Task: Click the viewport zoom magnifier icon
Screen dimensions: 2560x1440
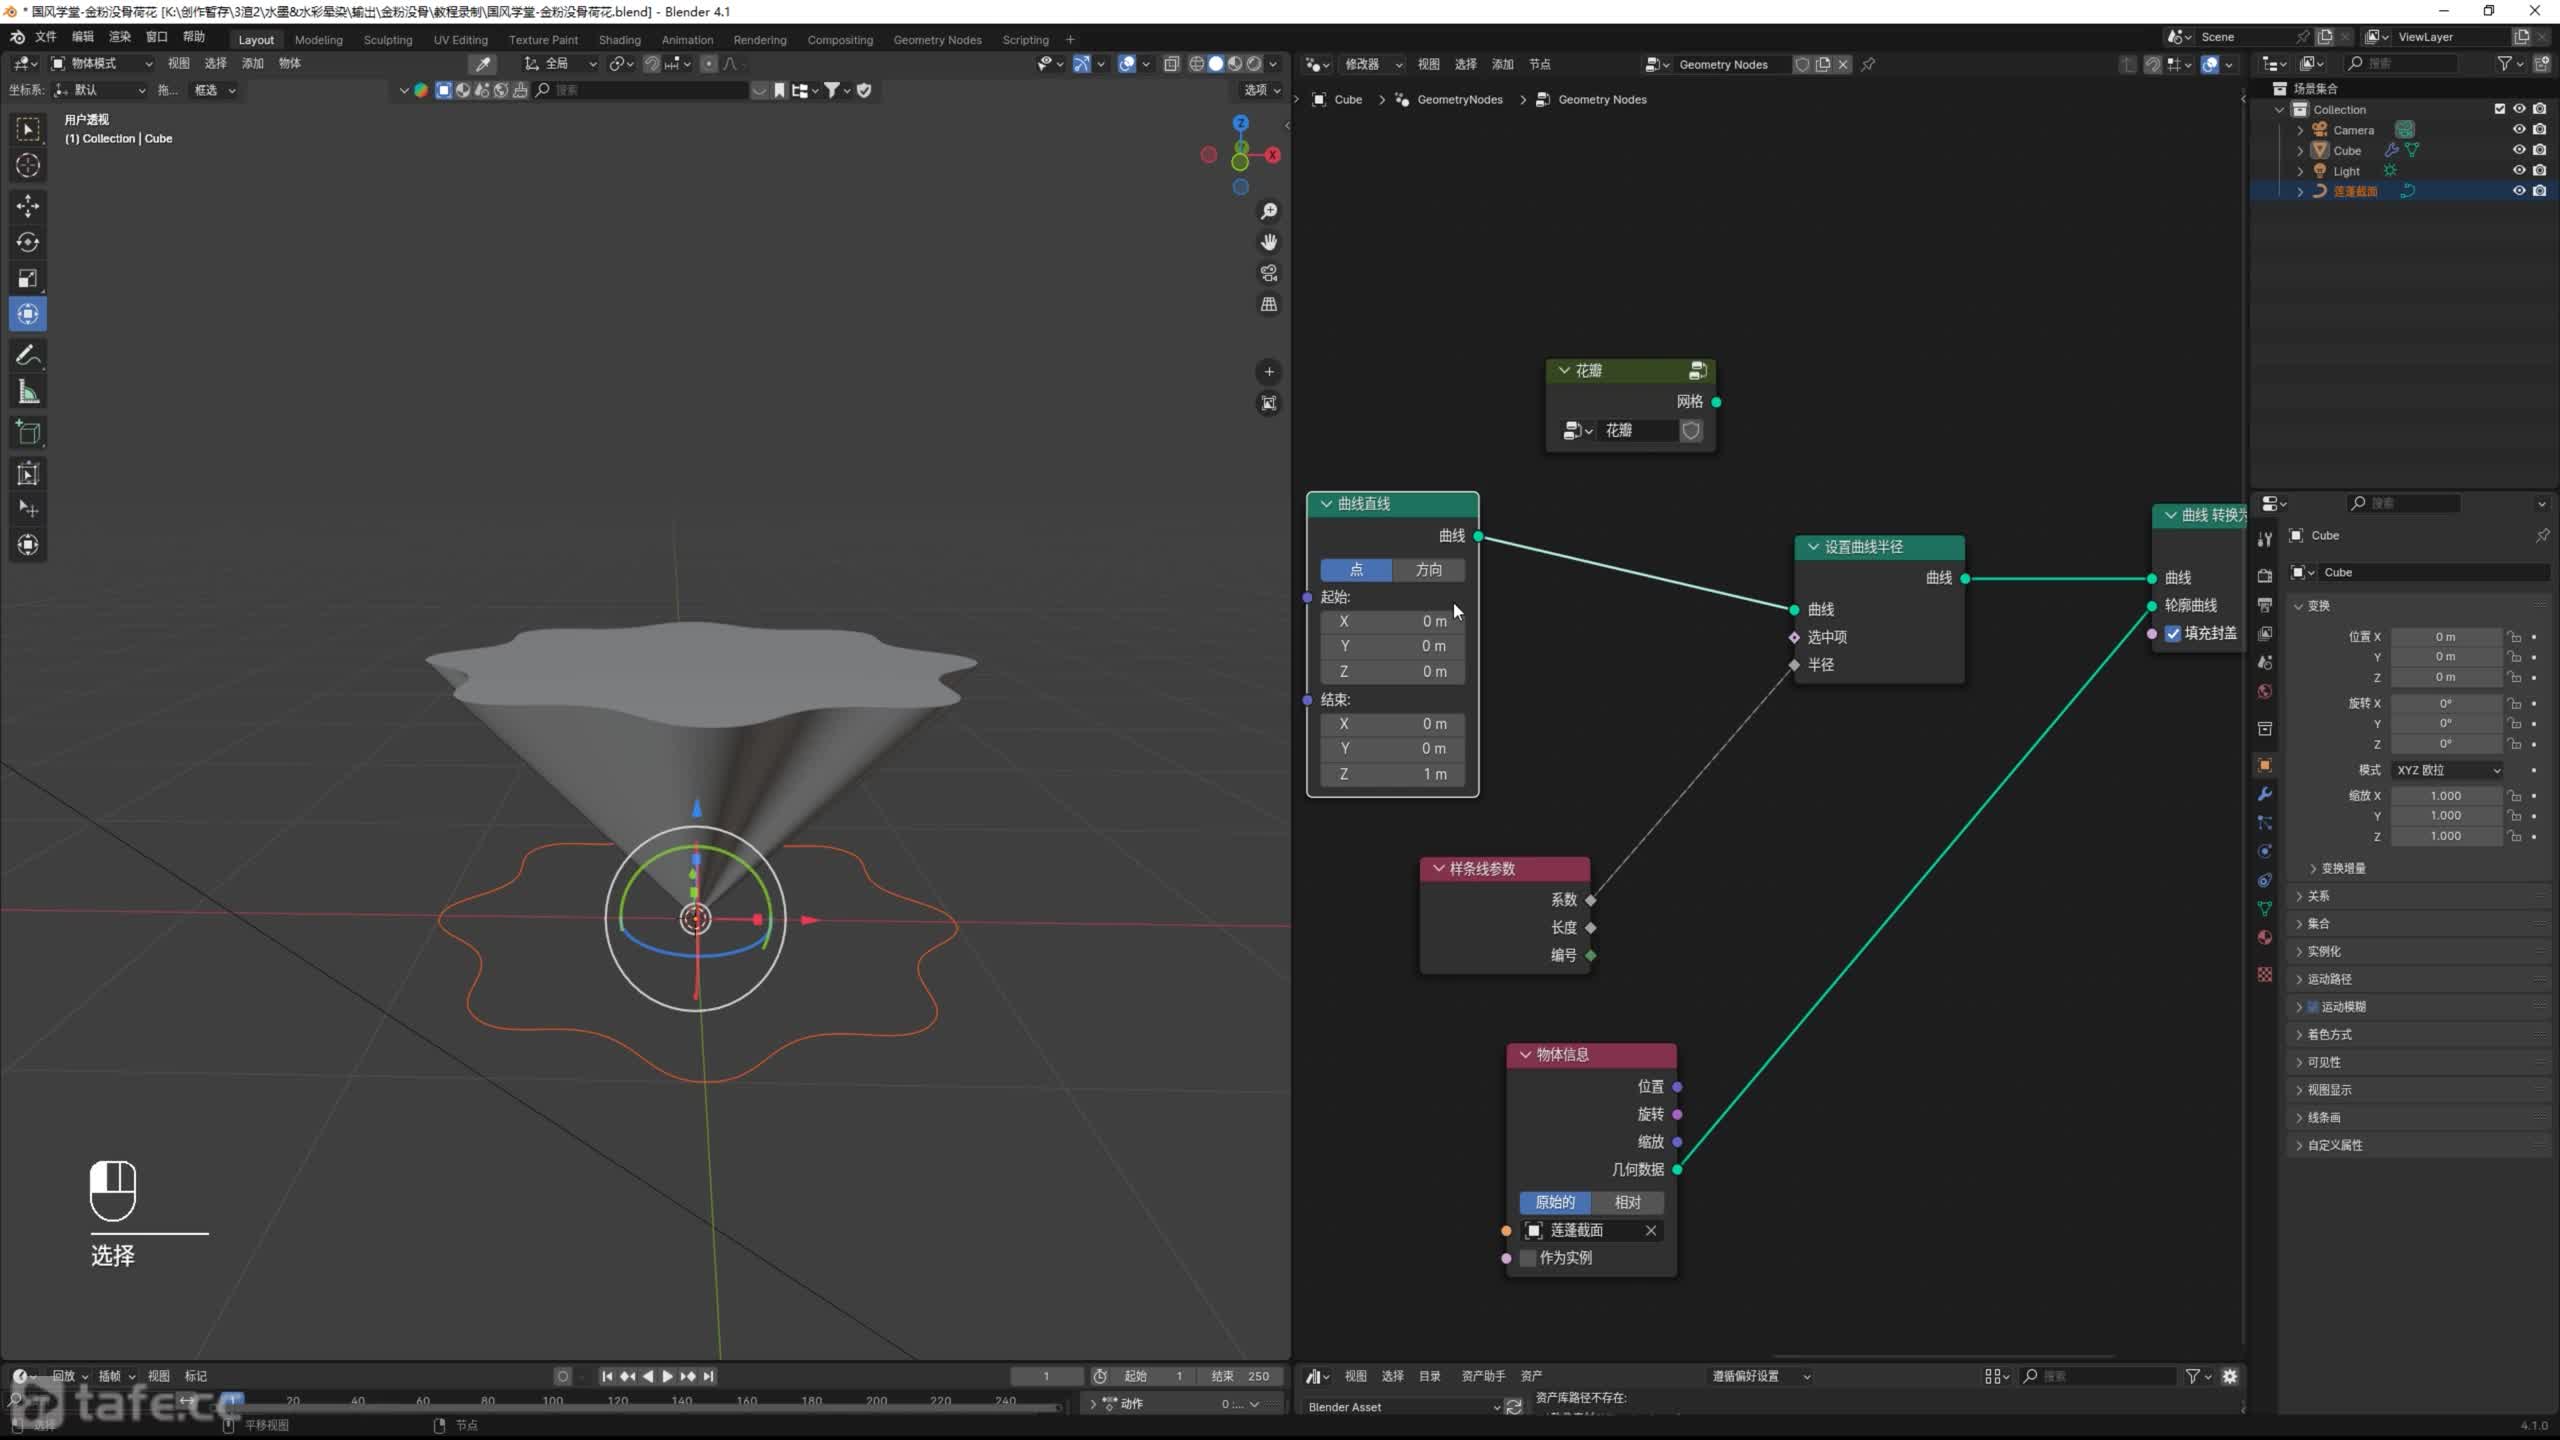Action: [x=1269, y=211]
